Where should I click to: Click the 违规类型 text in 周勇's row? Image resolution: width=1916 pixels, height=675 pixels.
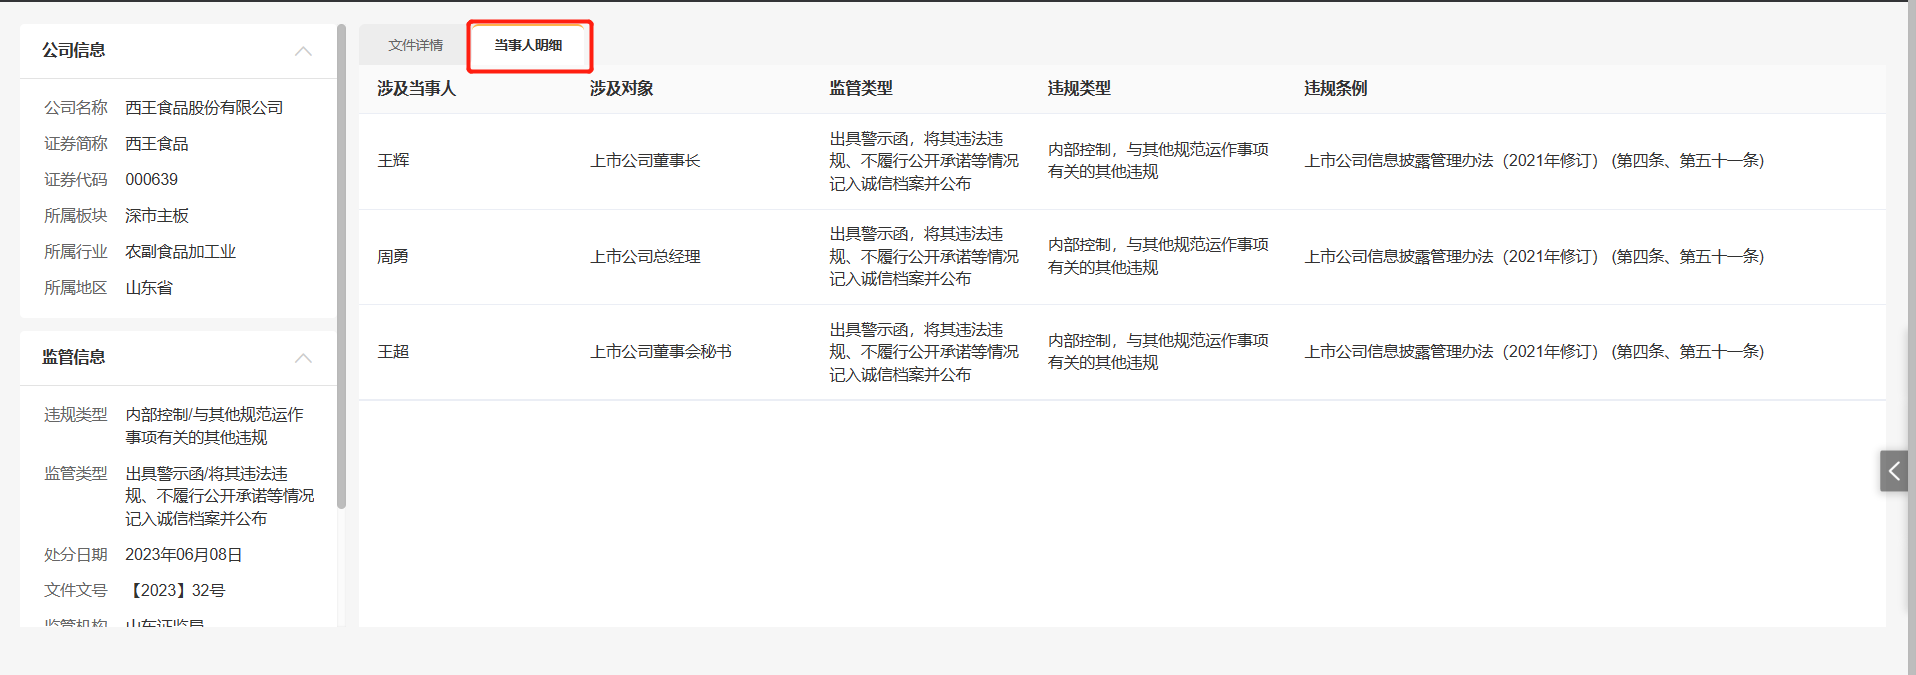pyautogui.click(x=1158, y=256)
